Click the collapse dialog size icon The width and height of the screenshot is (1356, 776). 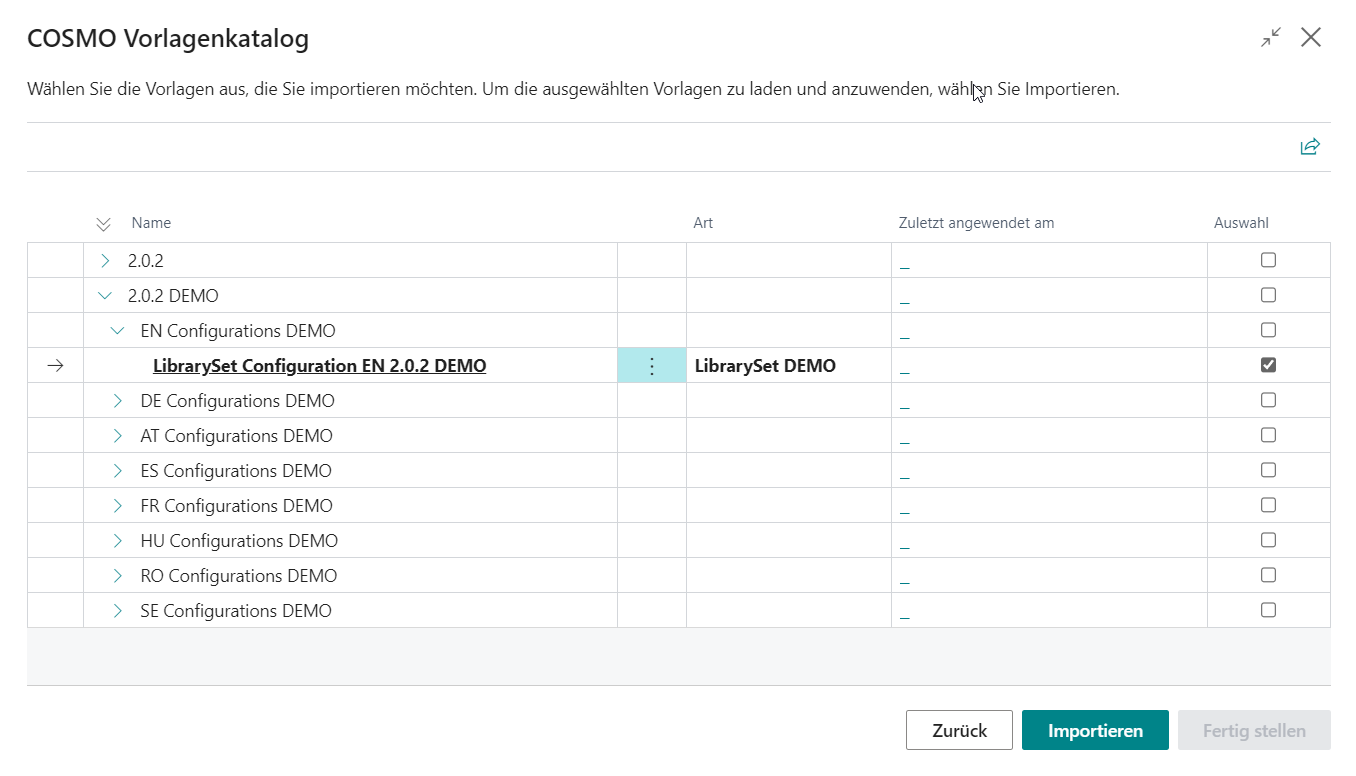[1270, 38]
